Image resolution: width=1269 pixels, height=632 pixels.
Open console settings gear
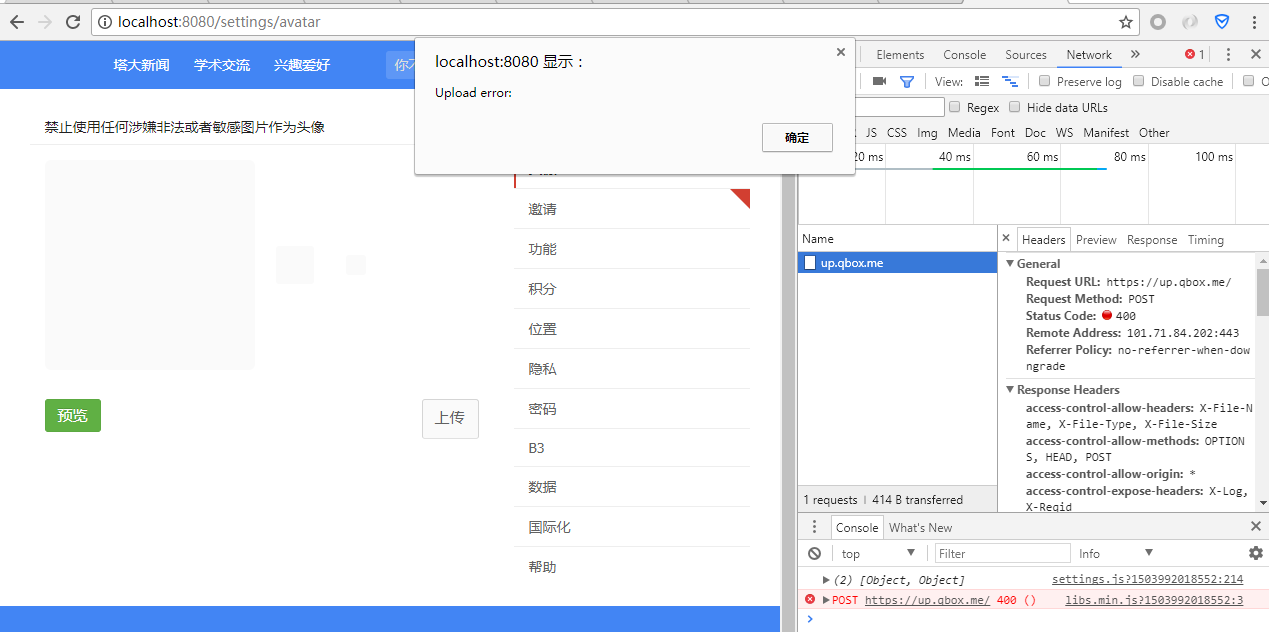pos(1256,553)
